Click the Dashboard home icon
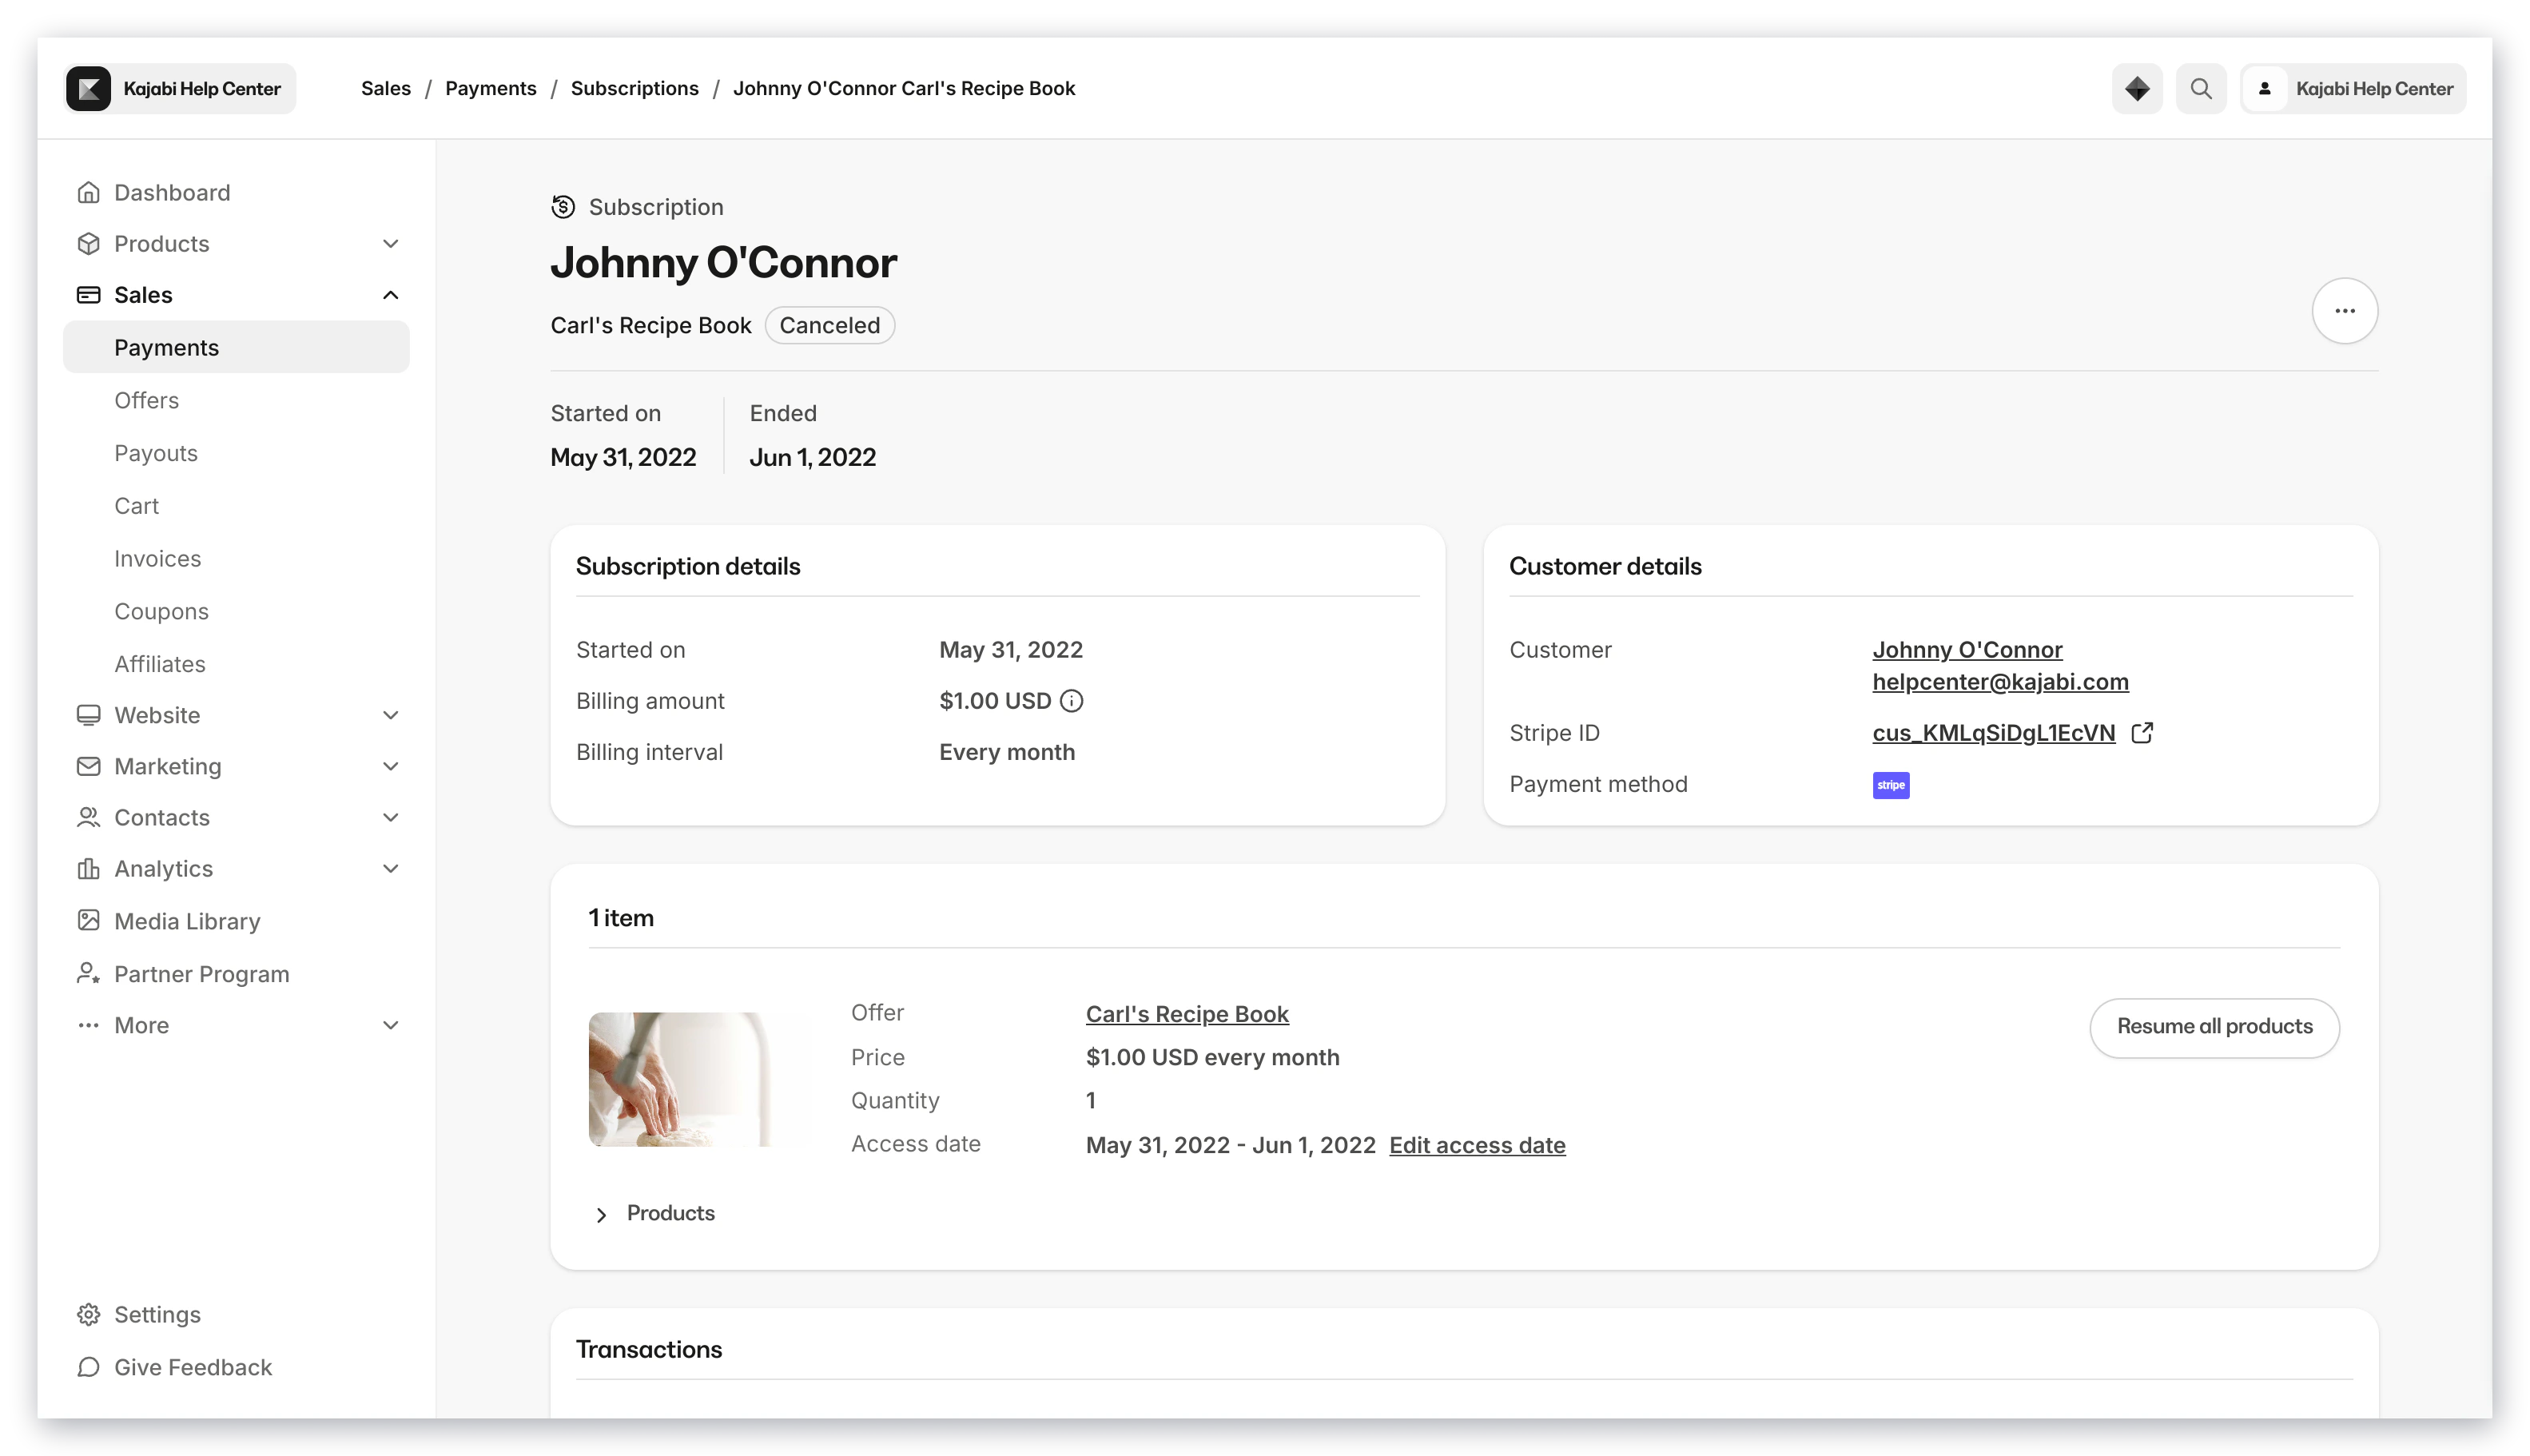2530x1456 pixels. point(88,192)
